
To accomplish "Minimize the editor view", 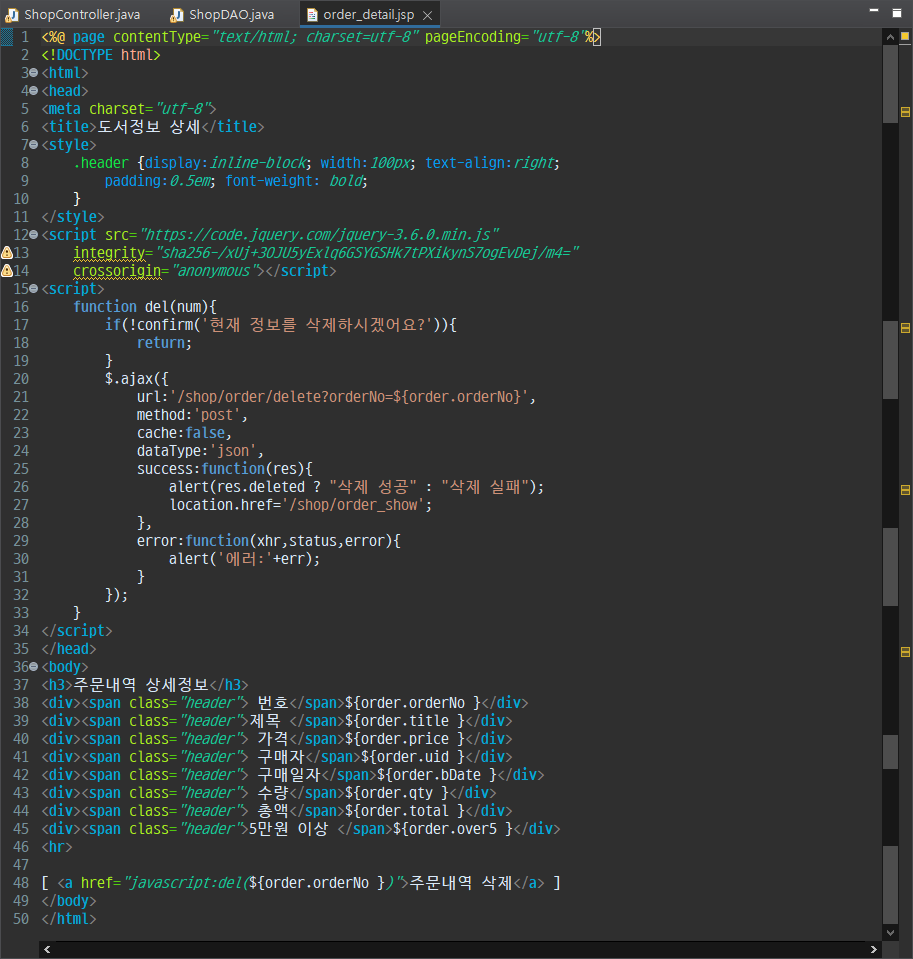I will [x=874, y=11].
